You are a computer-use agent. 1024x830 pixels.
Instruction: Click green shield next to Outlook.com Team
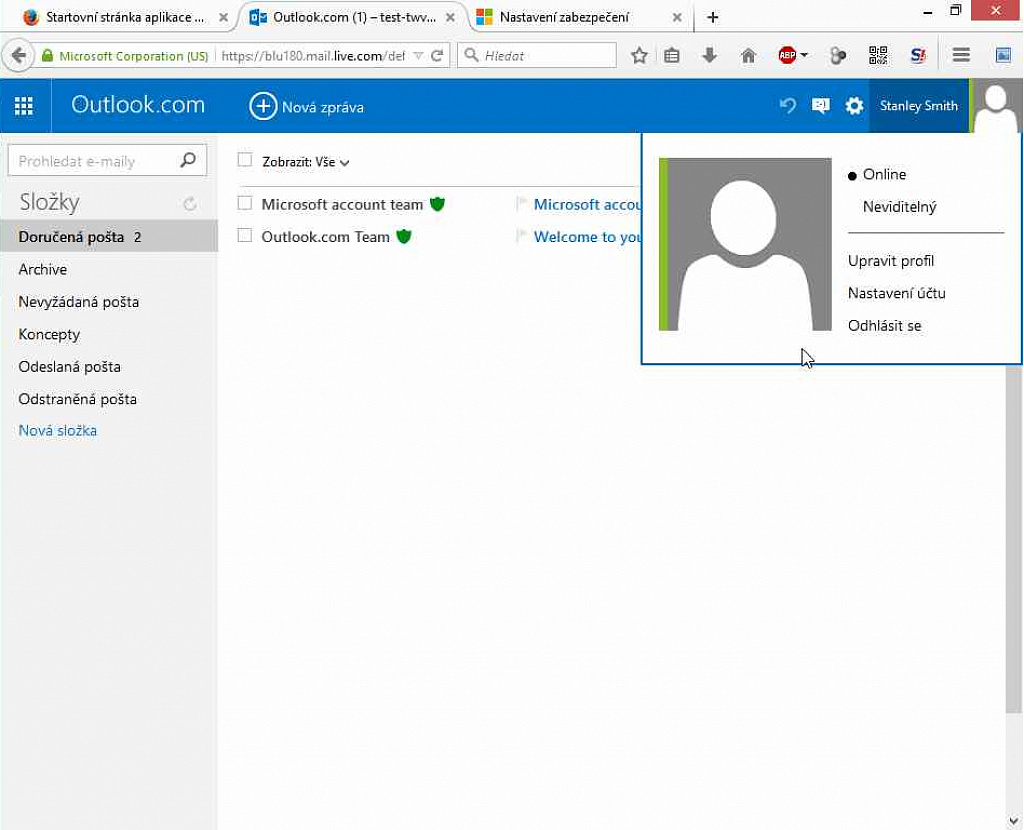[x=404, y=236]
